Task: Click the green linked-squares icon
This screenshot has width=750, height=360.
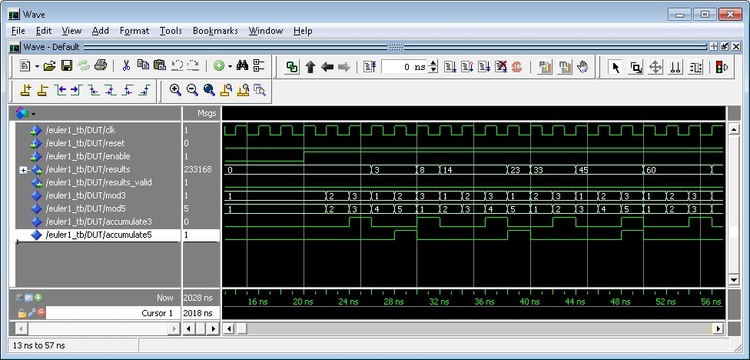Action: click(292, 67)
